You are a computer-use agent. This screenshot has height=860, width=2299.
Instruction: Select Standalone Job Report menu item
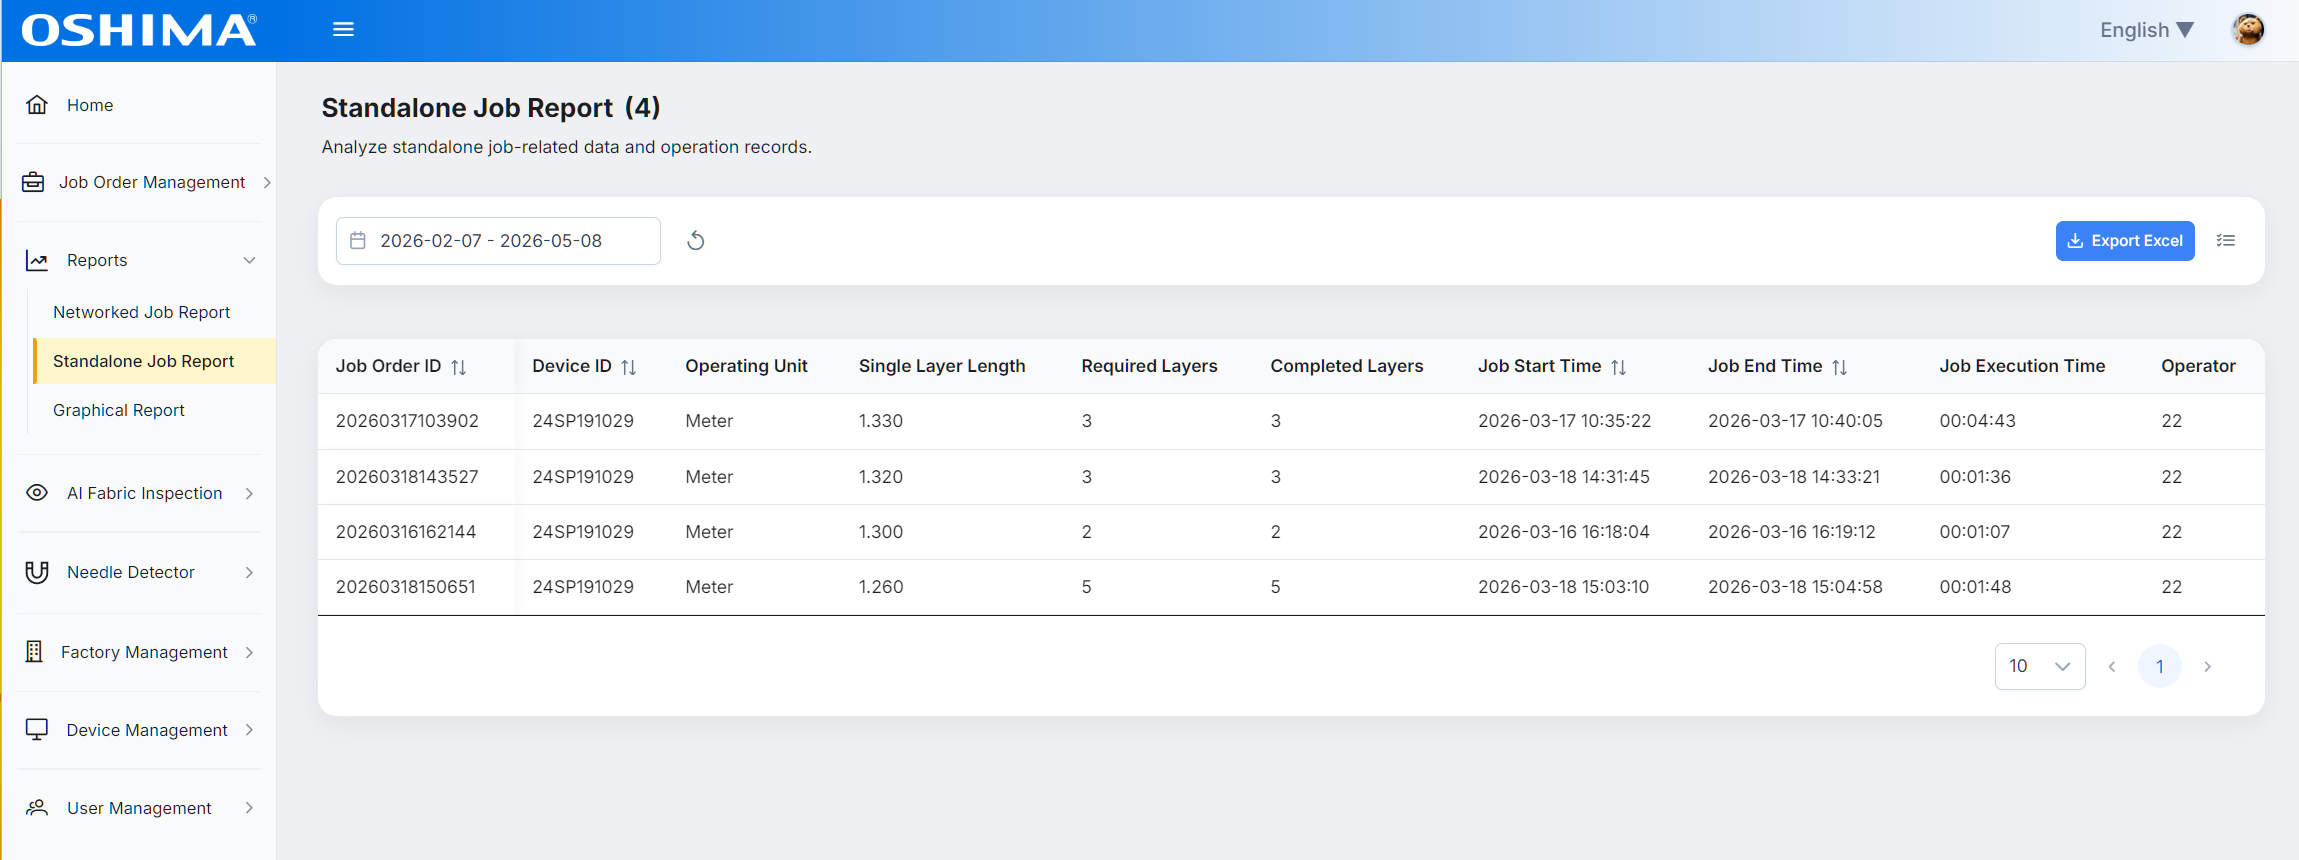(x=155, y=361)
